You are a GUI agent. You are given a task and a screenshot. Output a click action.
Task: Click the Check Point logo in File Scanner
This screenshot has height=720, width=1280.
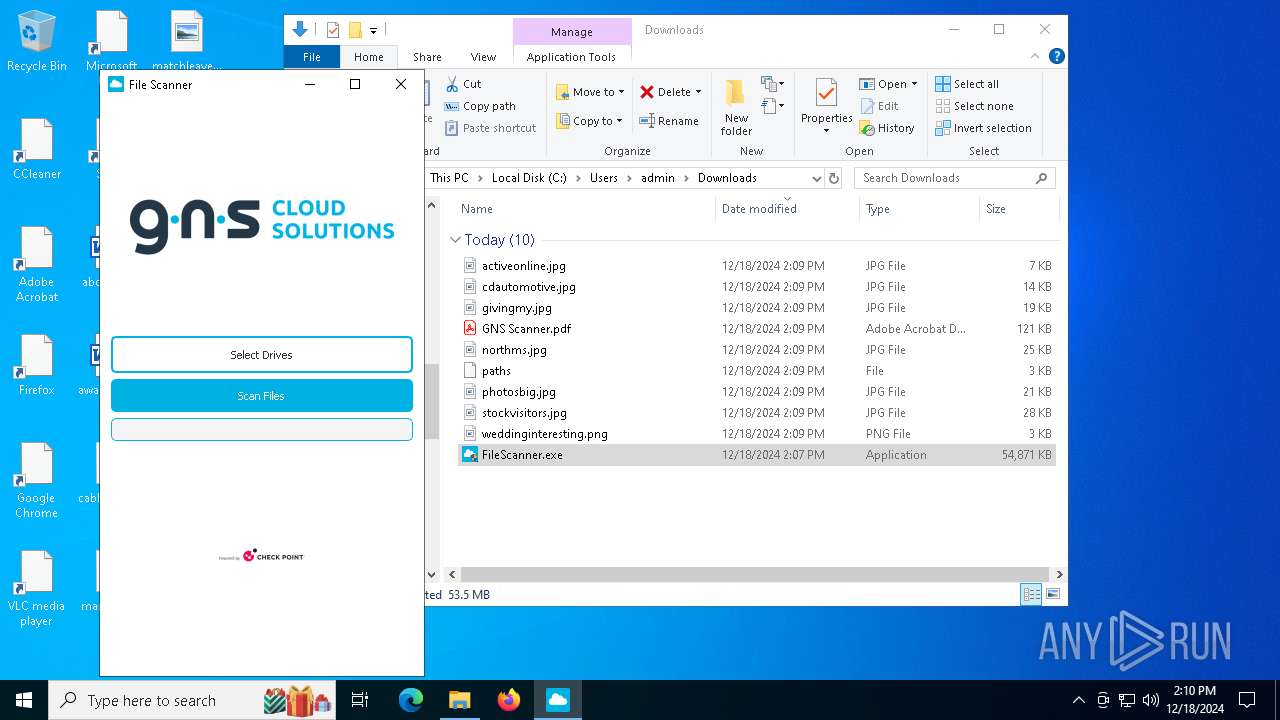(261, 556)
